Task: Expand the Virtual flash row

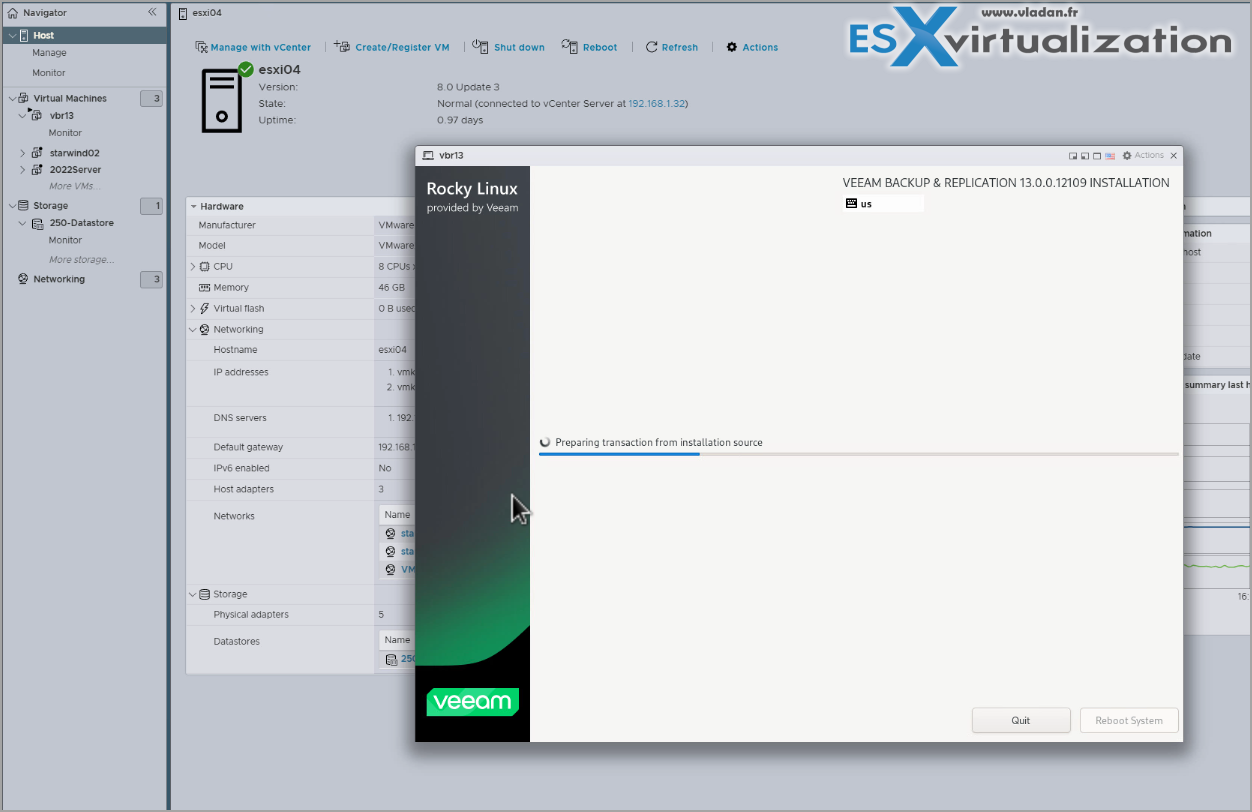Action: click(193, 309)
